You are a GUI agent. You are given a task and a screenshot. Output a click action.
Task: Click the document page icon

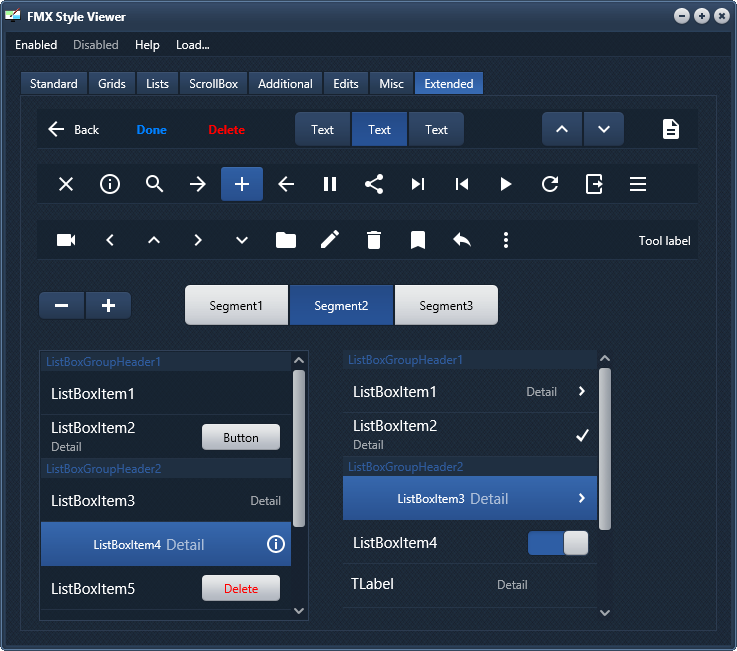click(x=671, y=129)
